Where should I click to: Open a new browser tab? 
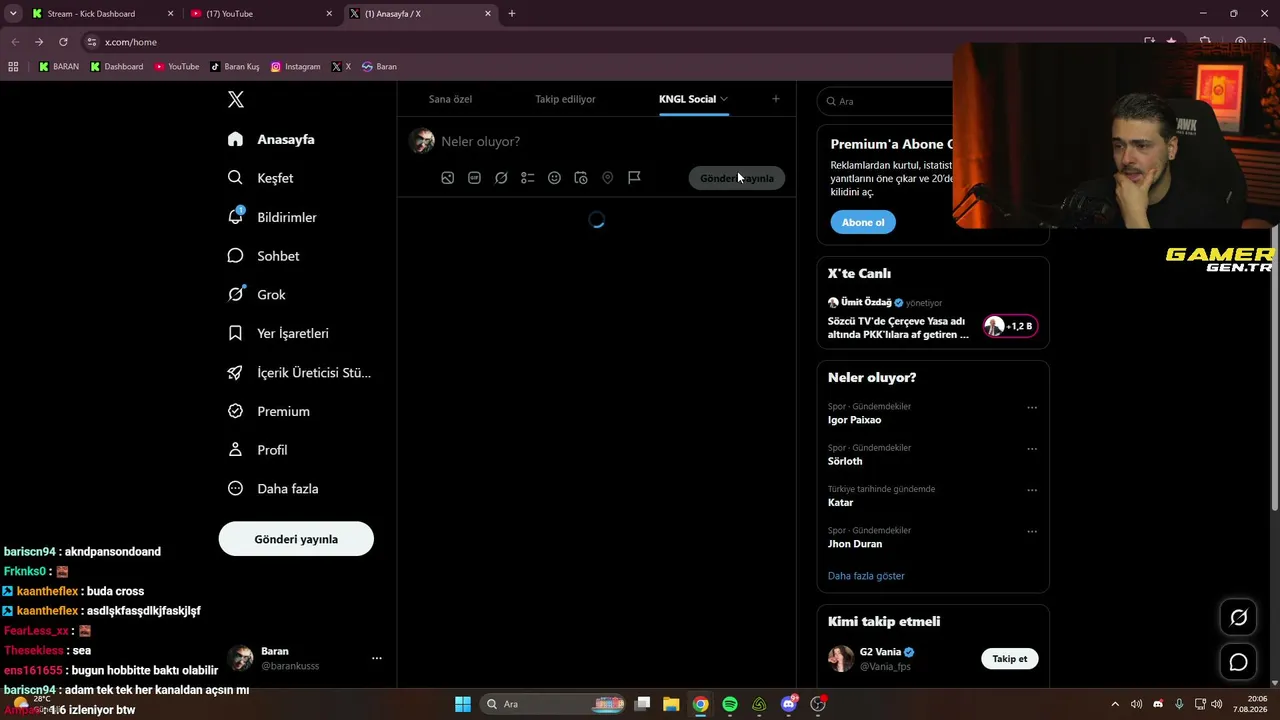coord(512,14)
